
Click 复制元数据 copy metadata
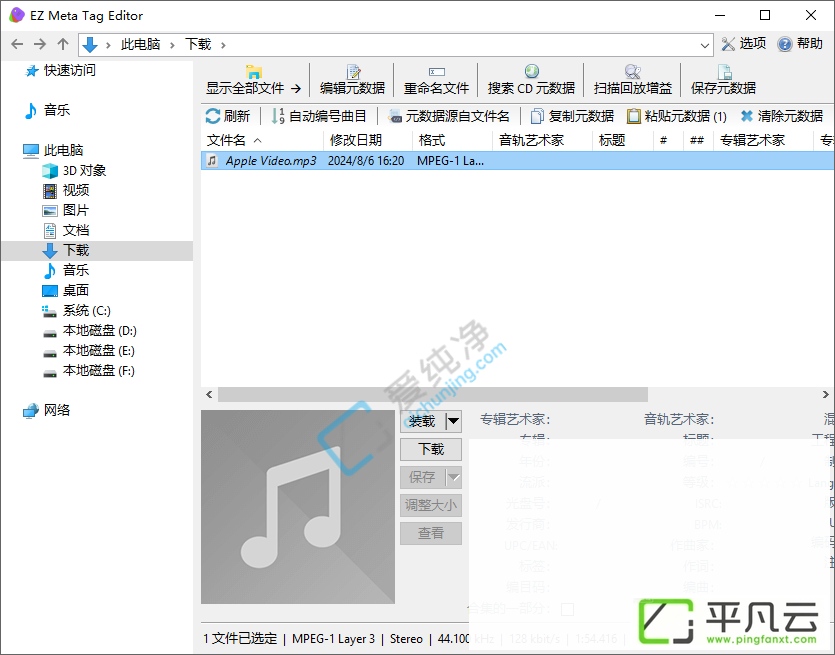[x=572, y=116]
